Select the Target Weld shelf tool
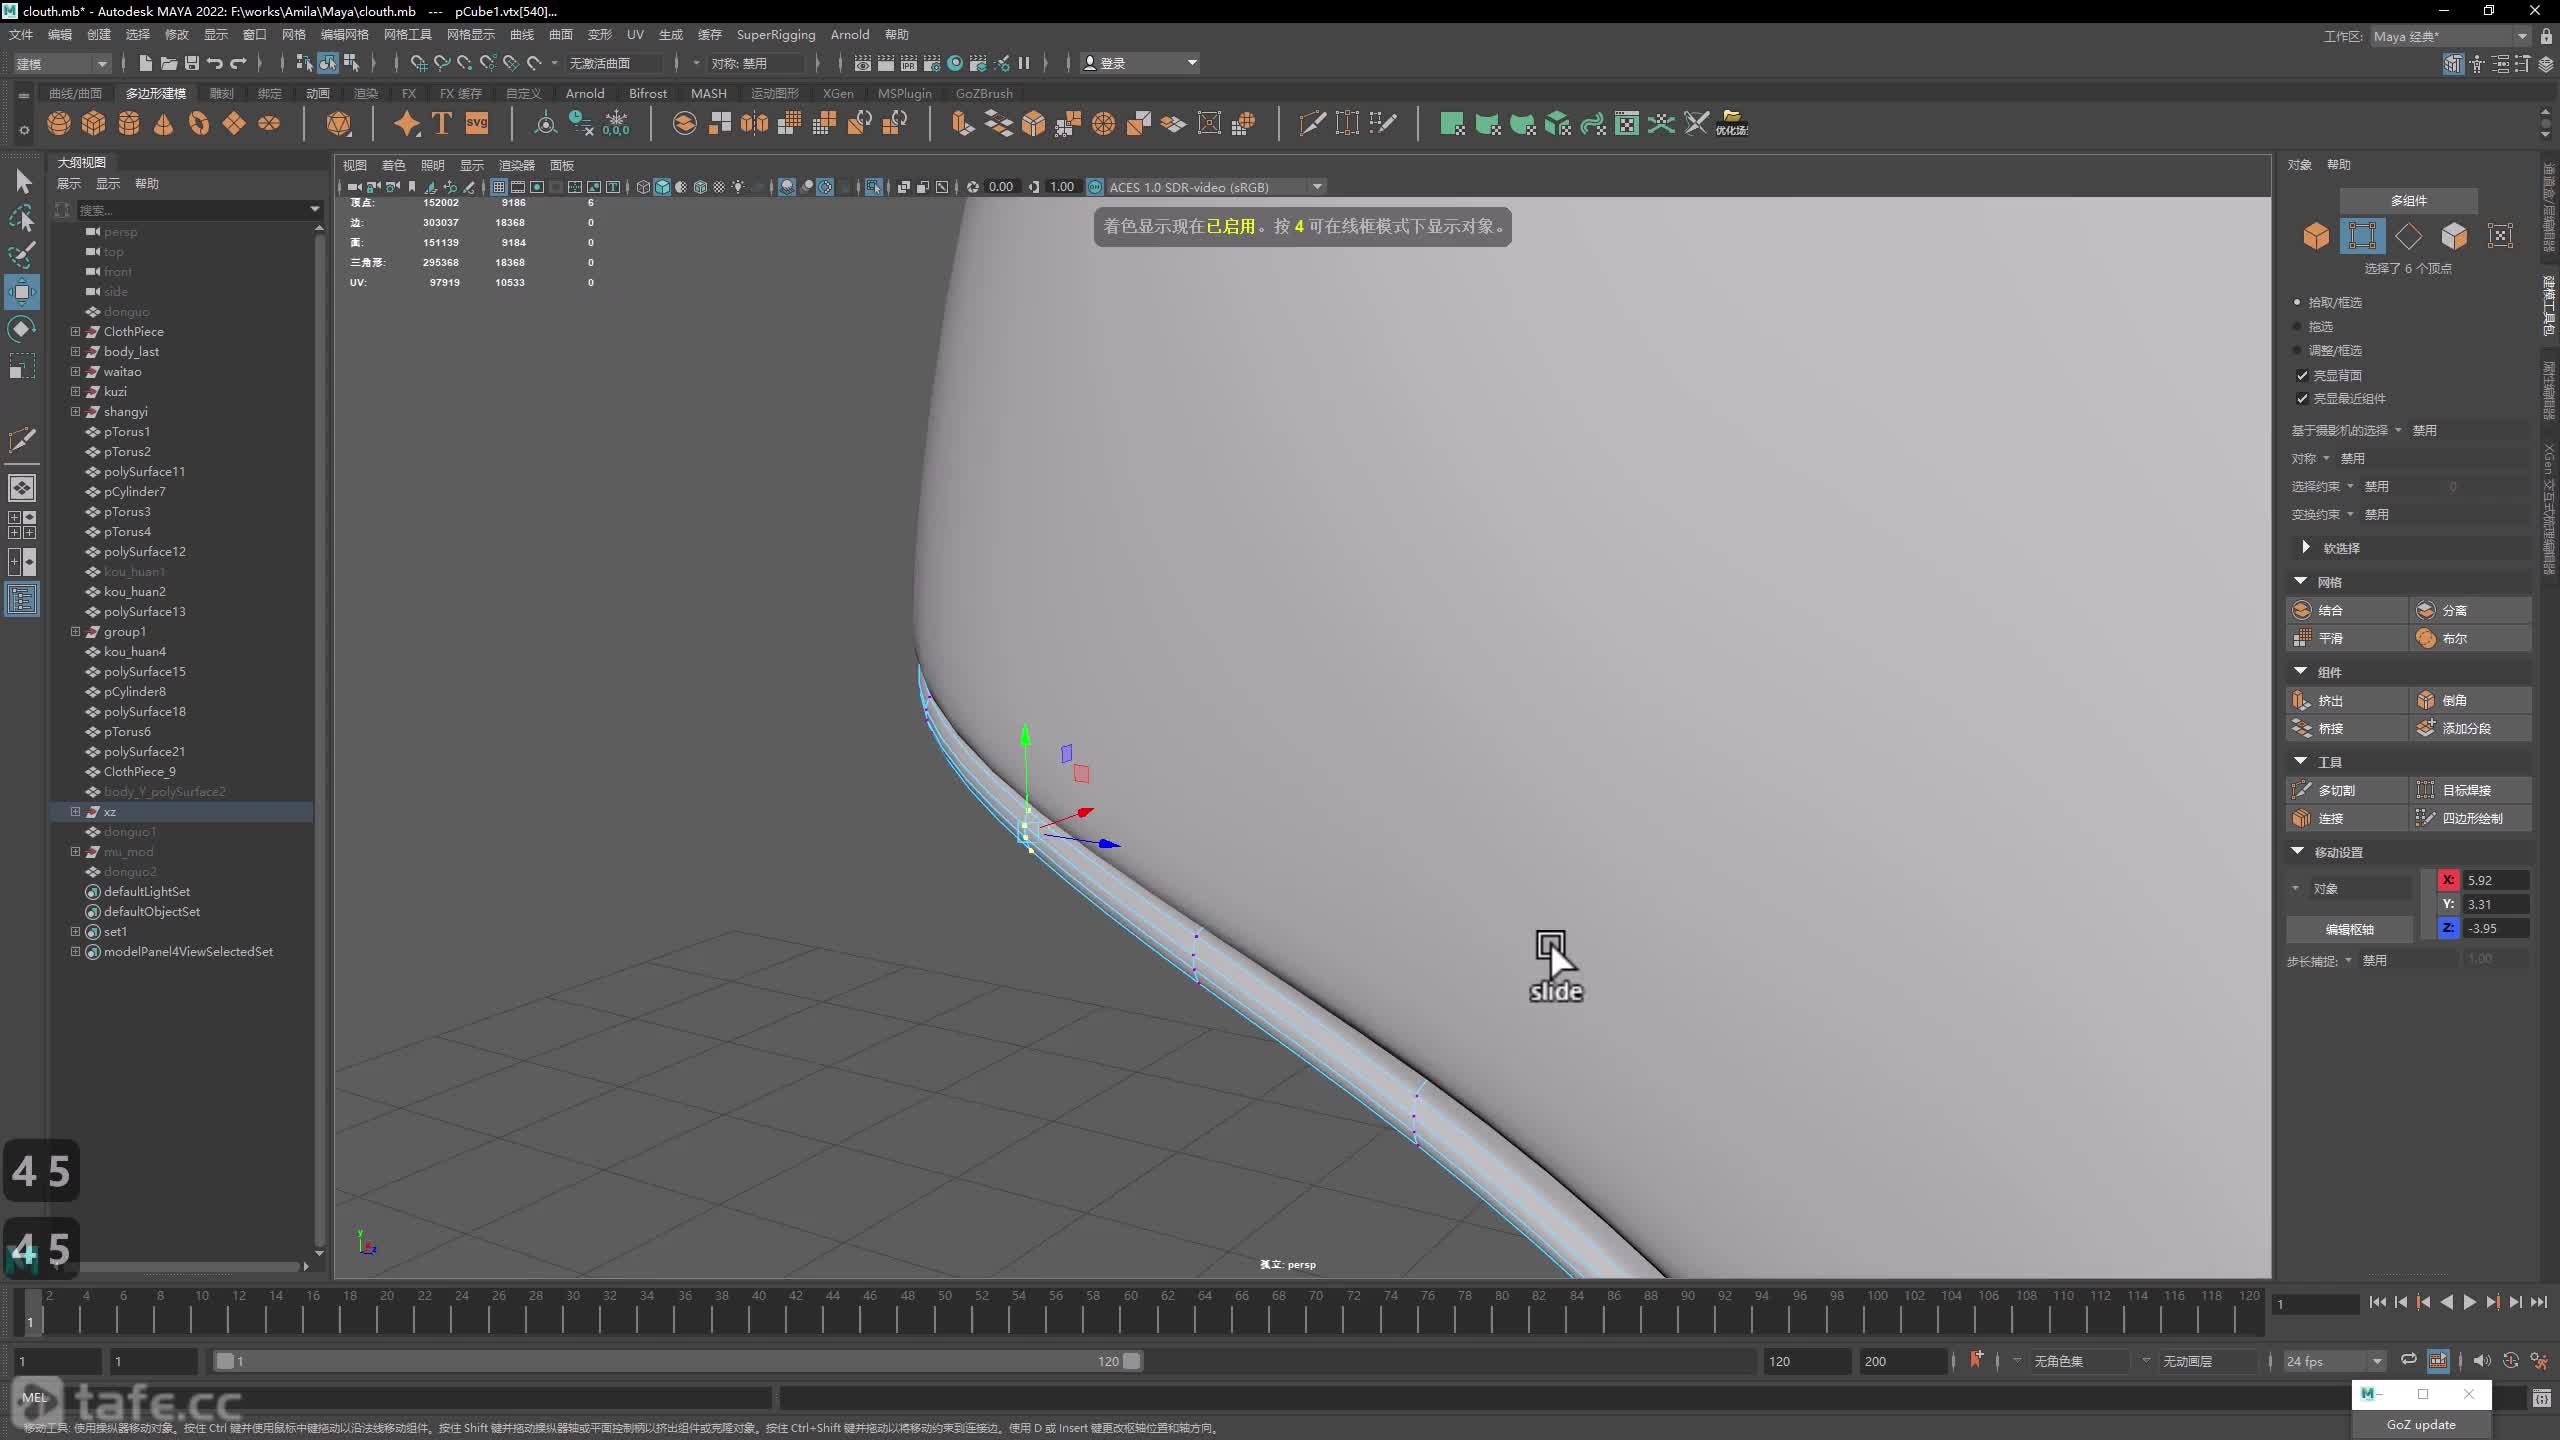This screenshot has width=2560, height=1440. (x=1347, y=123)
